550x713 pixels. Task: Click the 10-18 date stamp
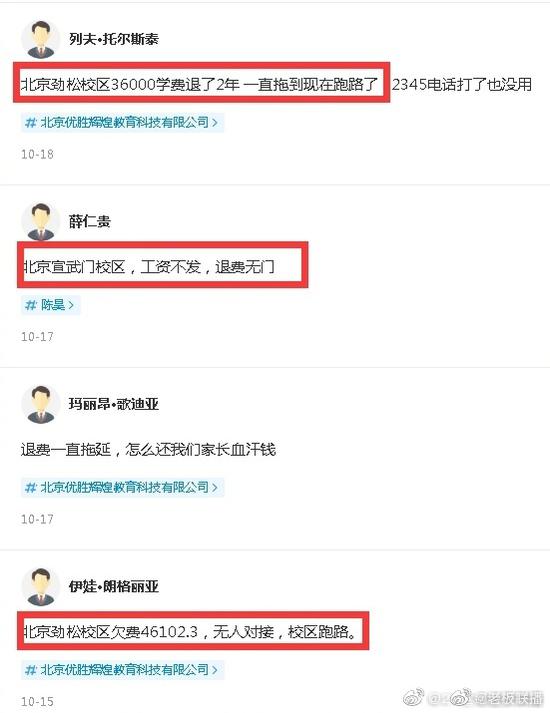(x=37, y=155)
